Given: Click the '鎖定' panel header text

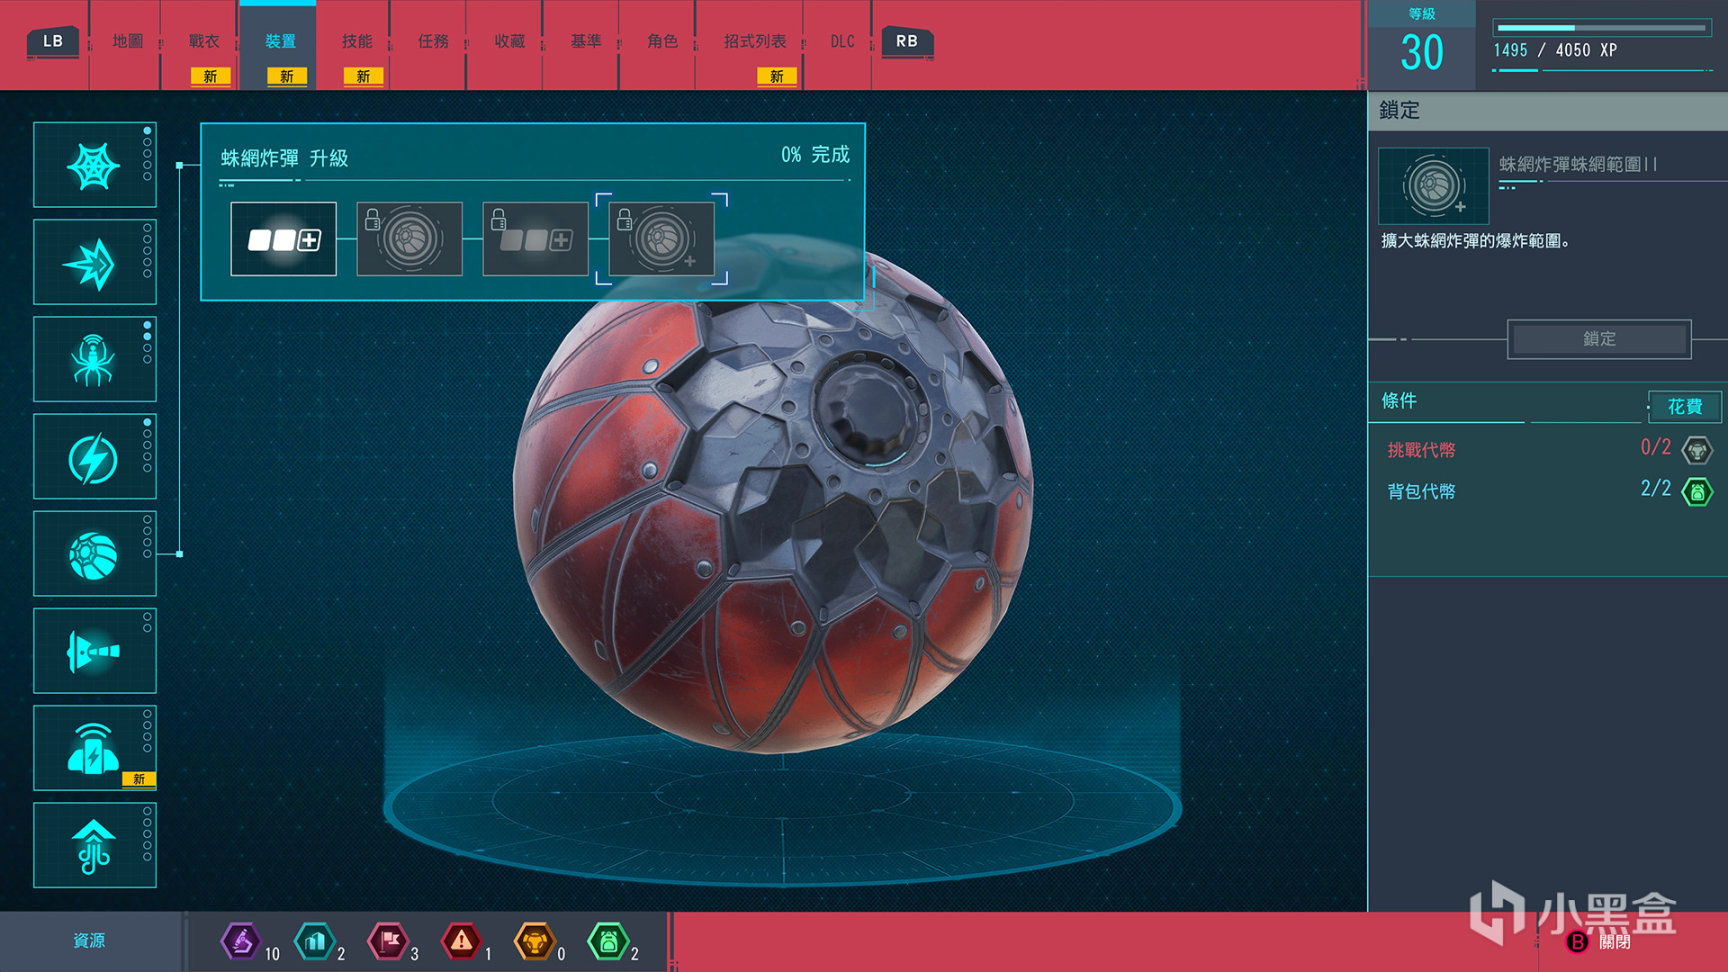Looking at the screenshot, I should [1399, 110].
